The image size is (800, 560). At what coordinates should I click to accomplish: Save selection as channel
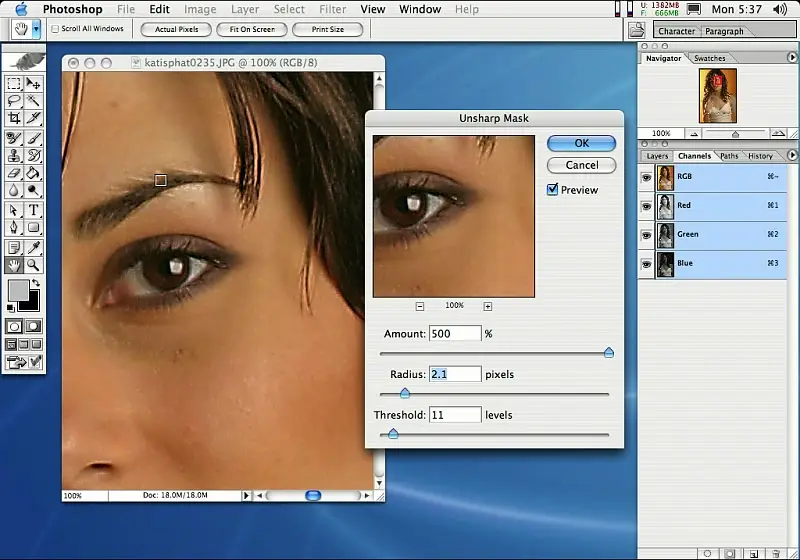click(730, 554)
